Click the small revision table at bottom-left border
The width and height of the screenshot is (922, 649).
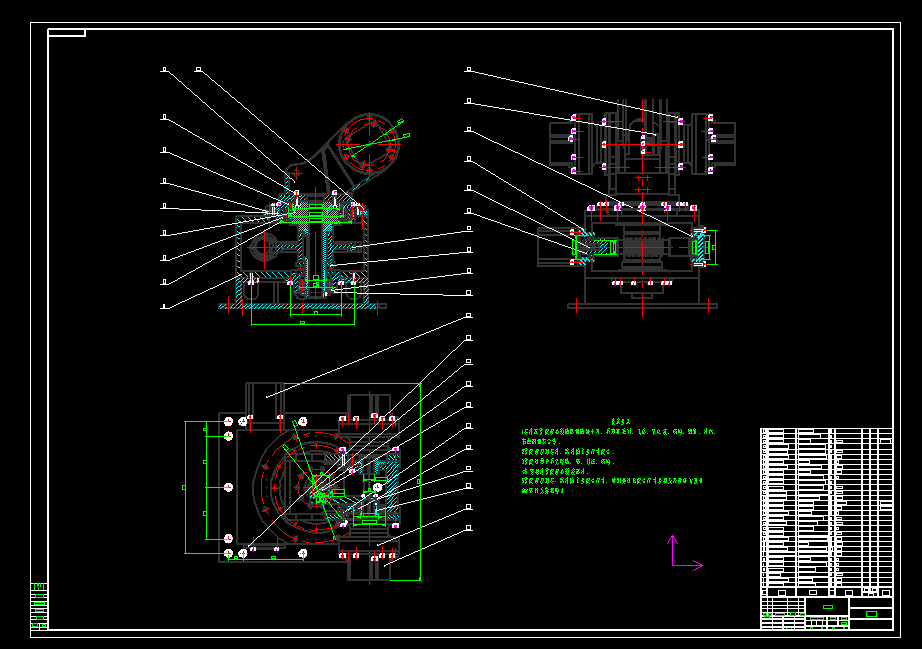39,606
